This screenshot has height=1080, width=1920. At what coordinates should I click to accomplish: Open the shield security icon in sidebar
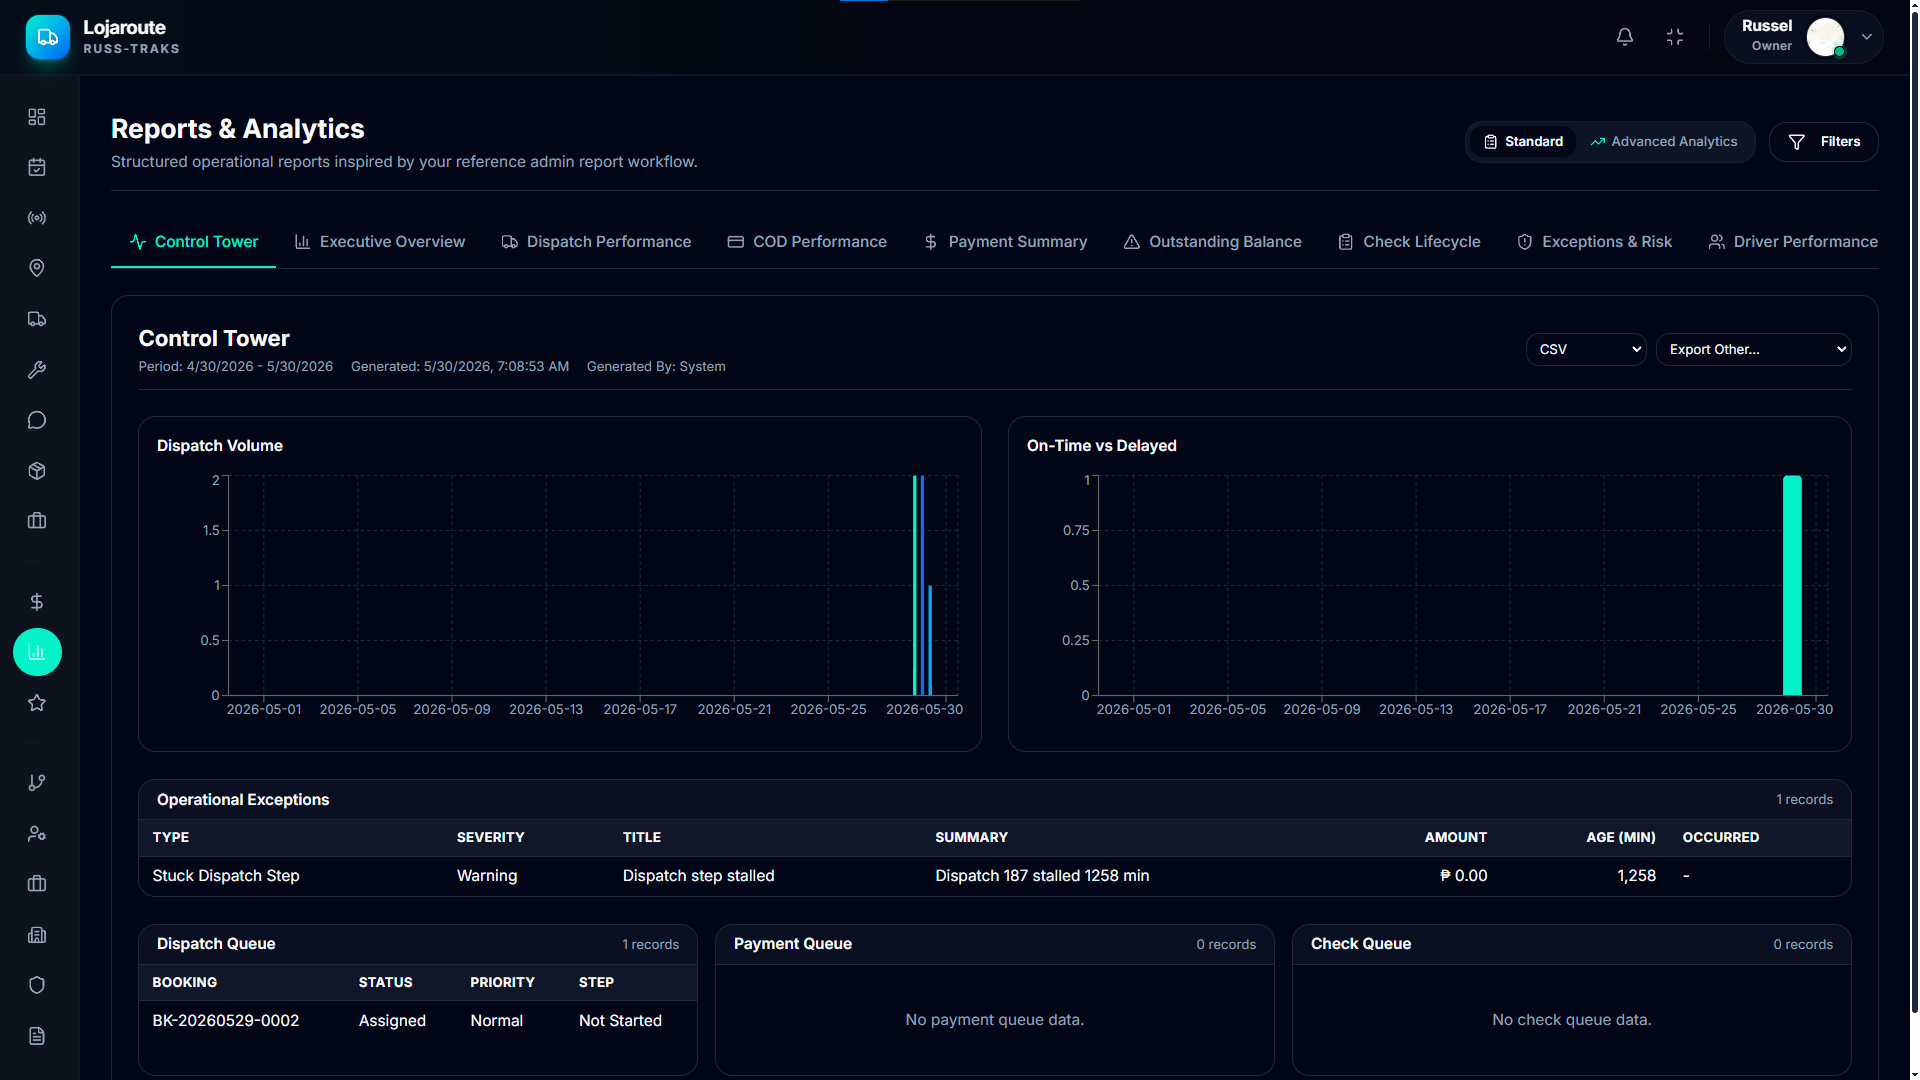click(37, 985)
